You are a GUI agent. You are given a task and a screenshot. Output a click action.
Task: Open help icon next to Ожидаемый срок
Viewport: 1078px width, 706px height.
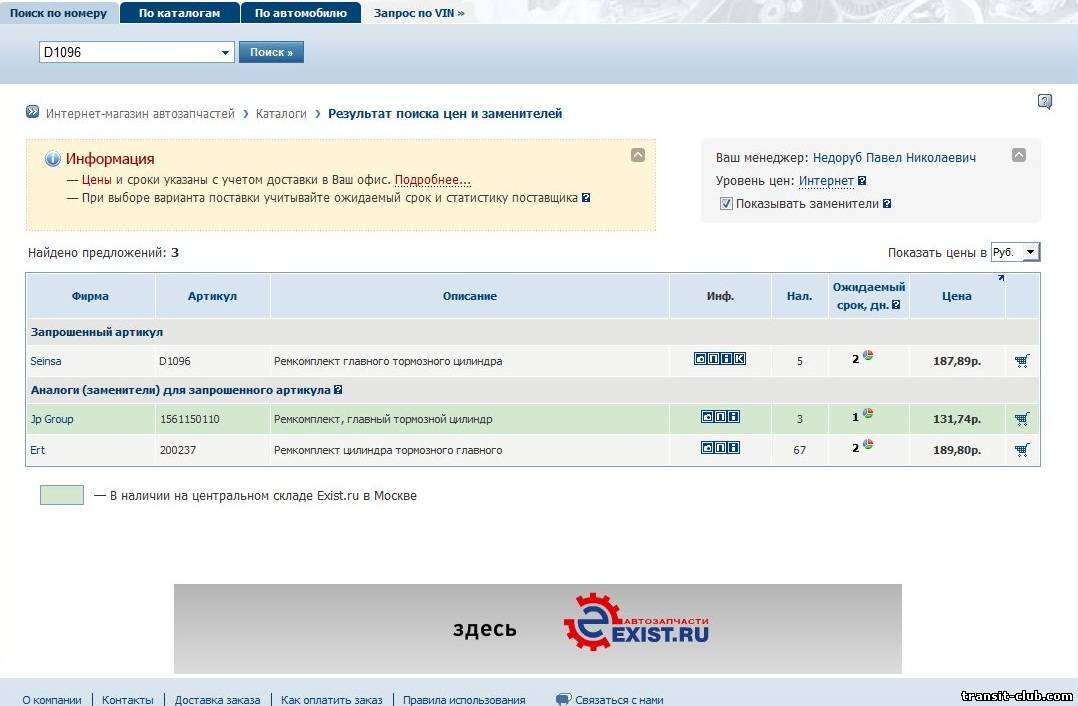point(896,305)
